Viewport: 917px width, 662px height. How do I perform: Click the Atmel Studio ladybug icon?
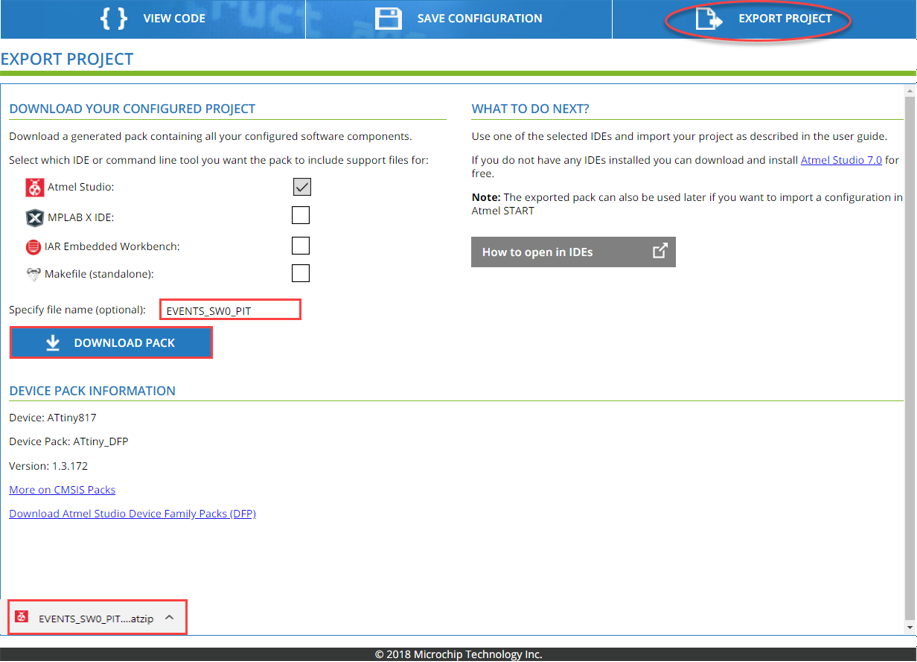[x=35, y=187]
